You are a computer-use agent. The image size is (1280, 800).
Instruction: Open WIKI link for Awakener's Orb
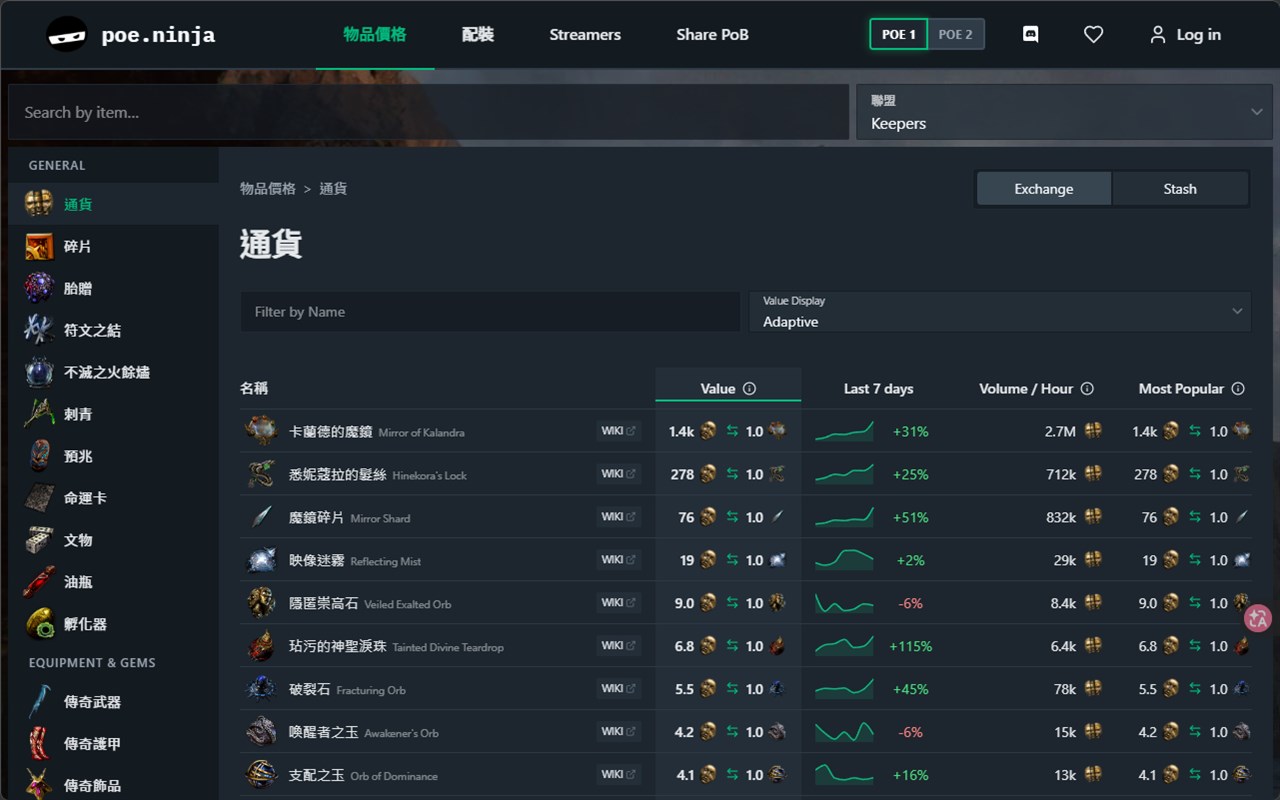pos(617,732)
